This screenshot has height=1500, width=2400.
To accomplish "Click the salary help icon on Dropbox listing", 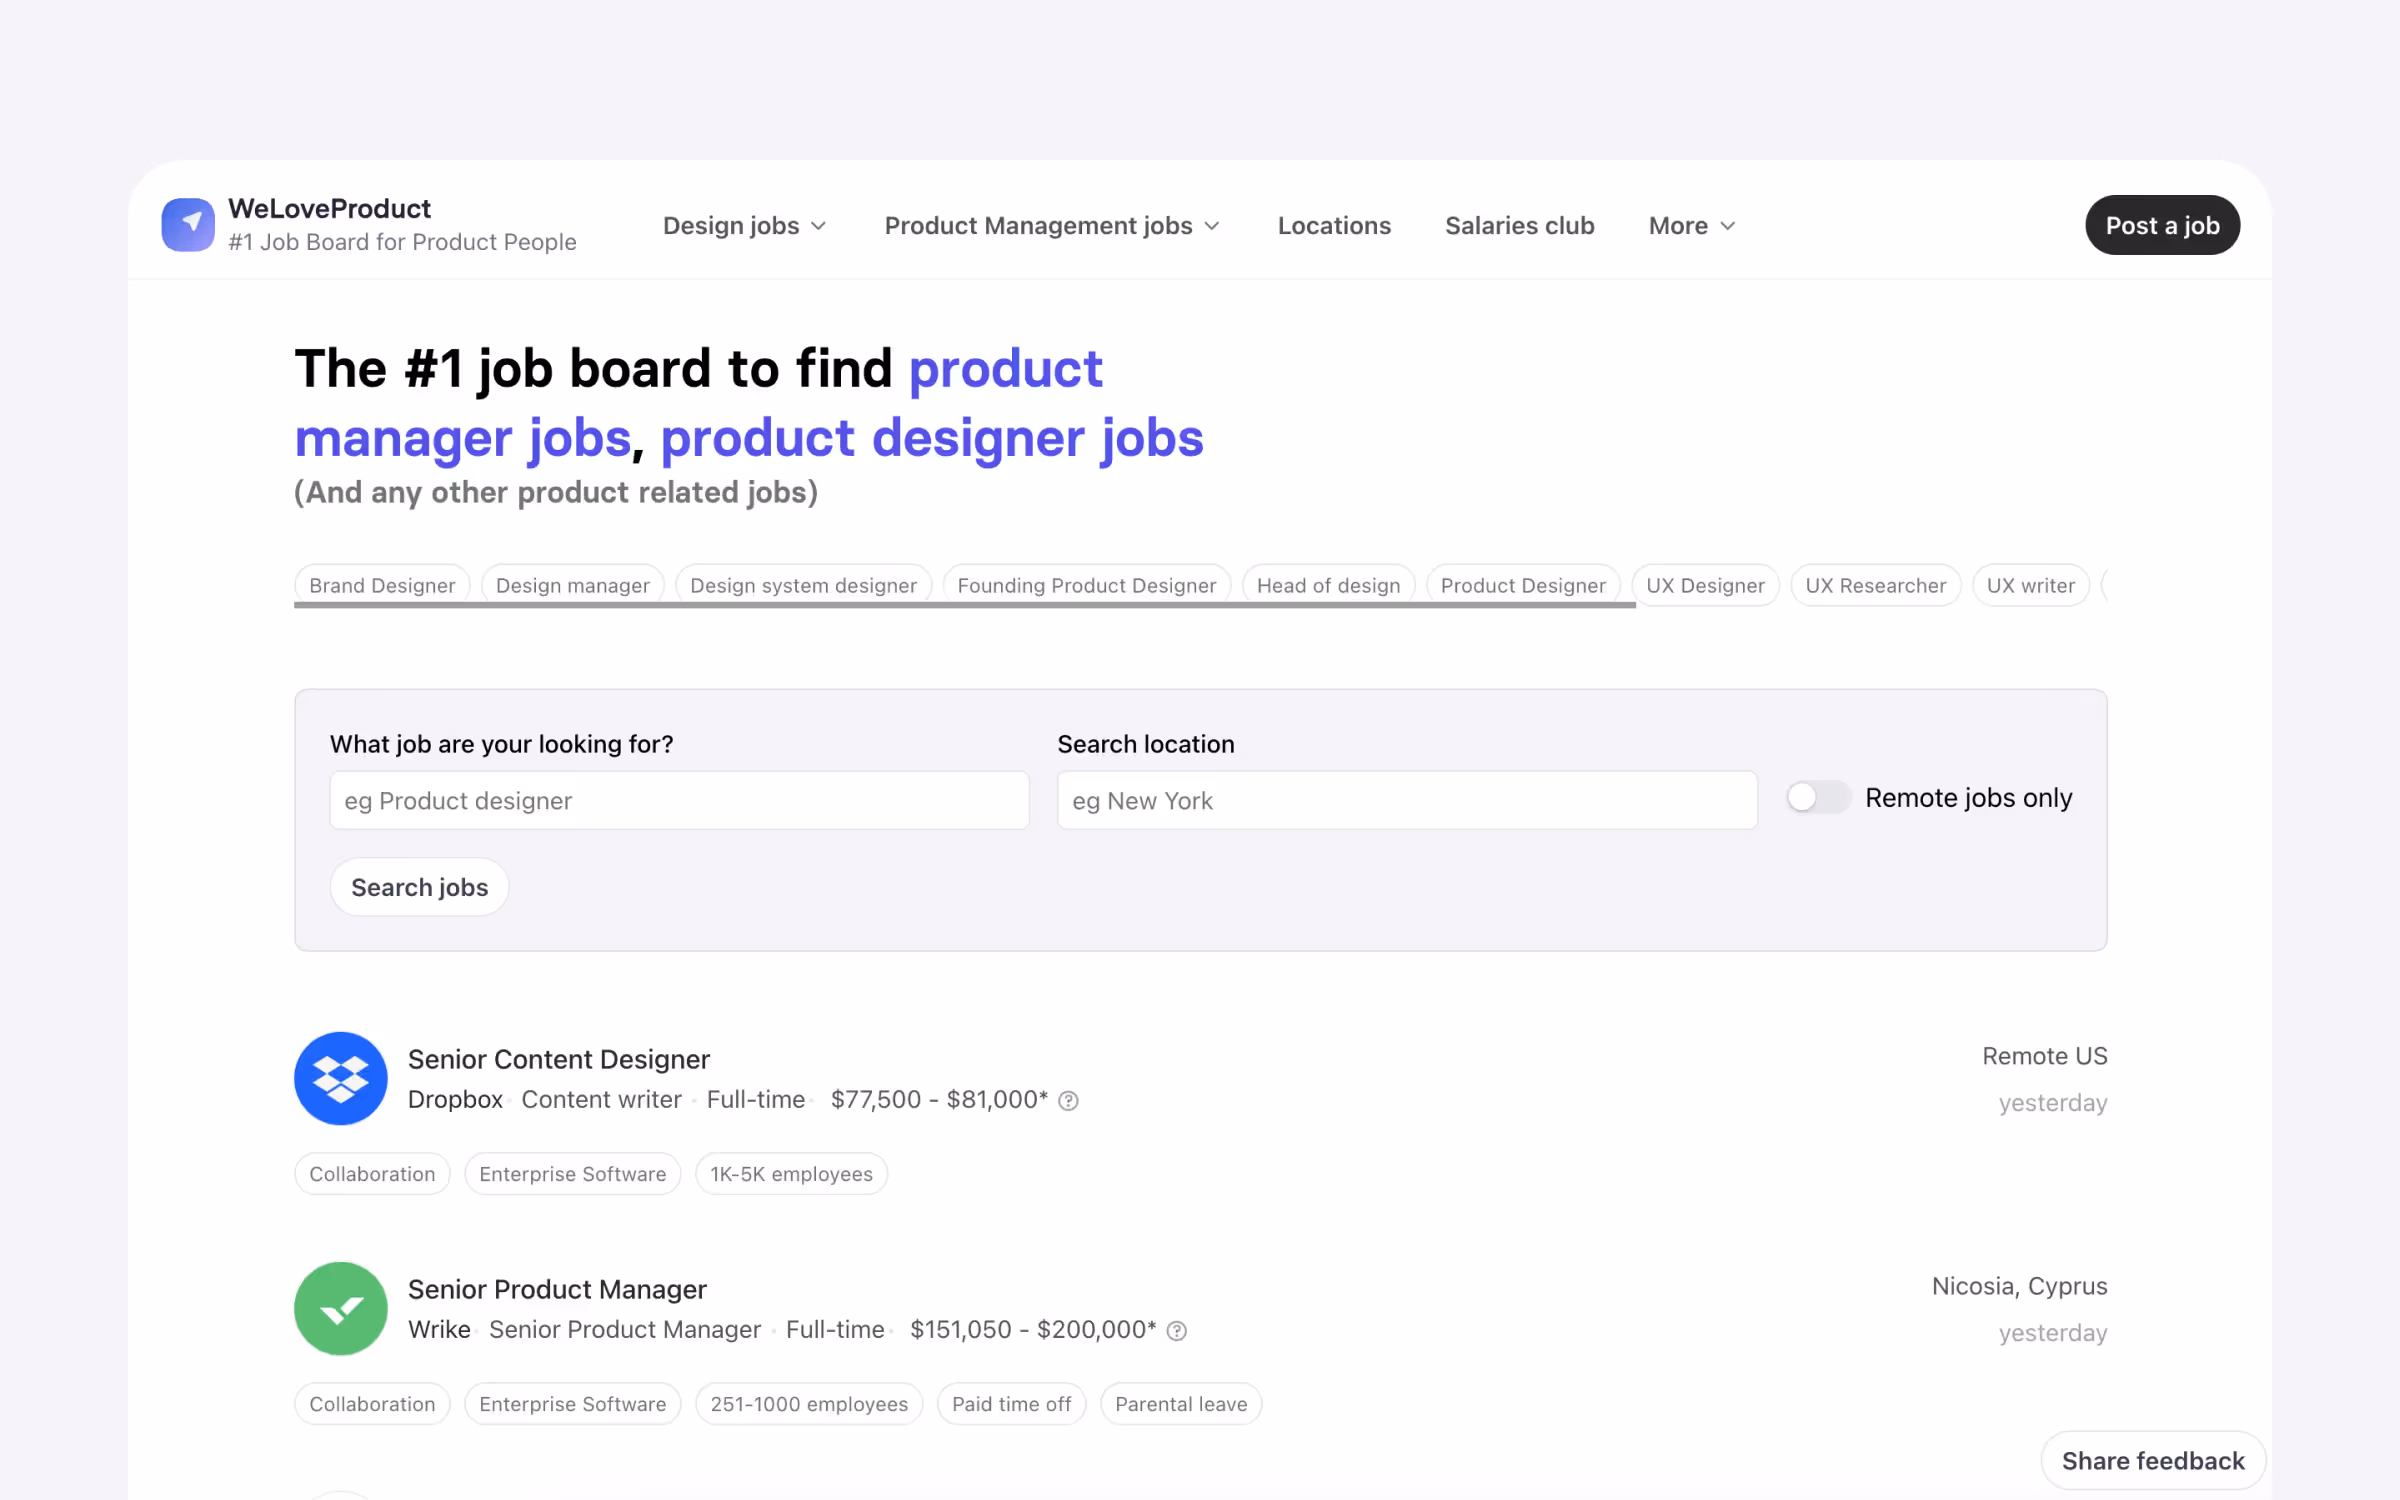I will coord(1068,1100).
